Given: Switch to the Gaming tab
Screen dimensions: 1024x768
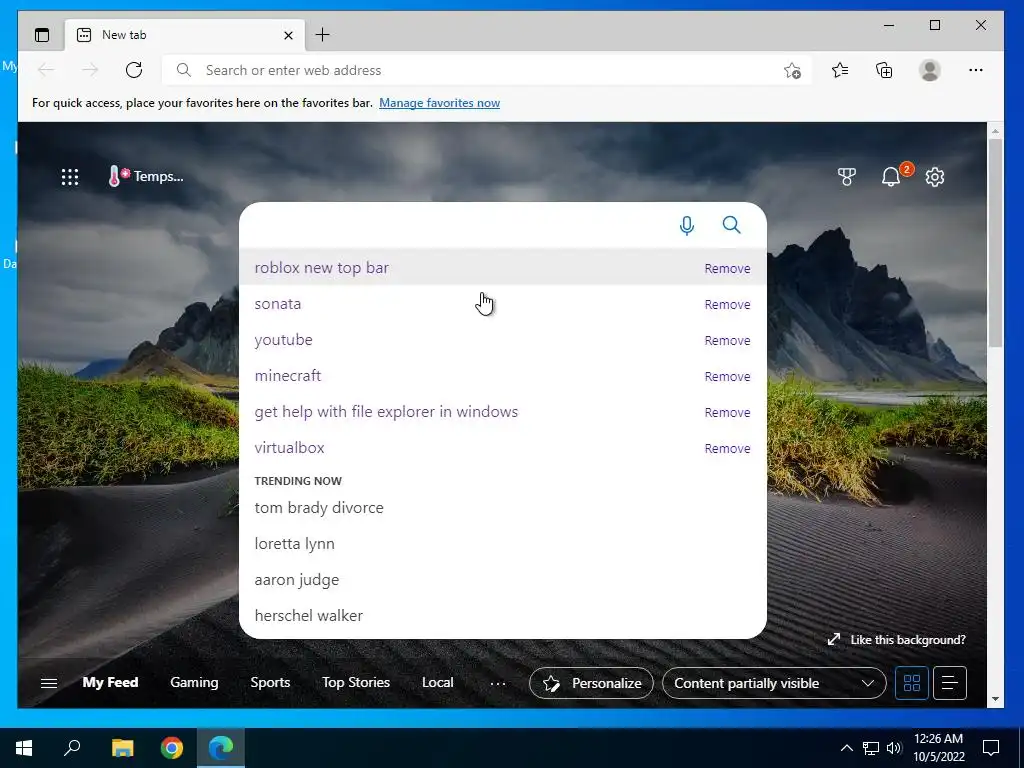Looking at the screenshot, I should click(x=194, y=682).
